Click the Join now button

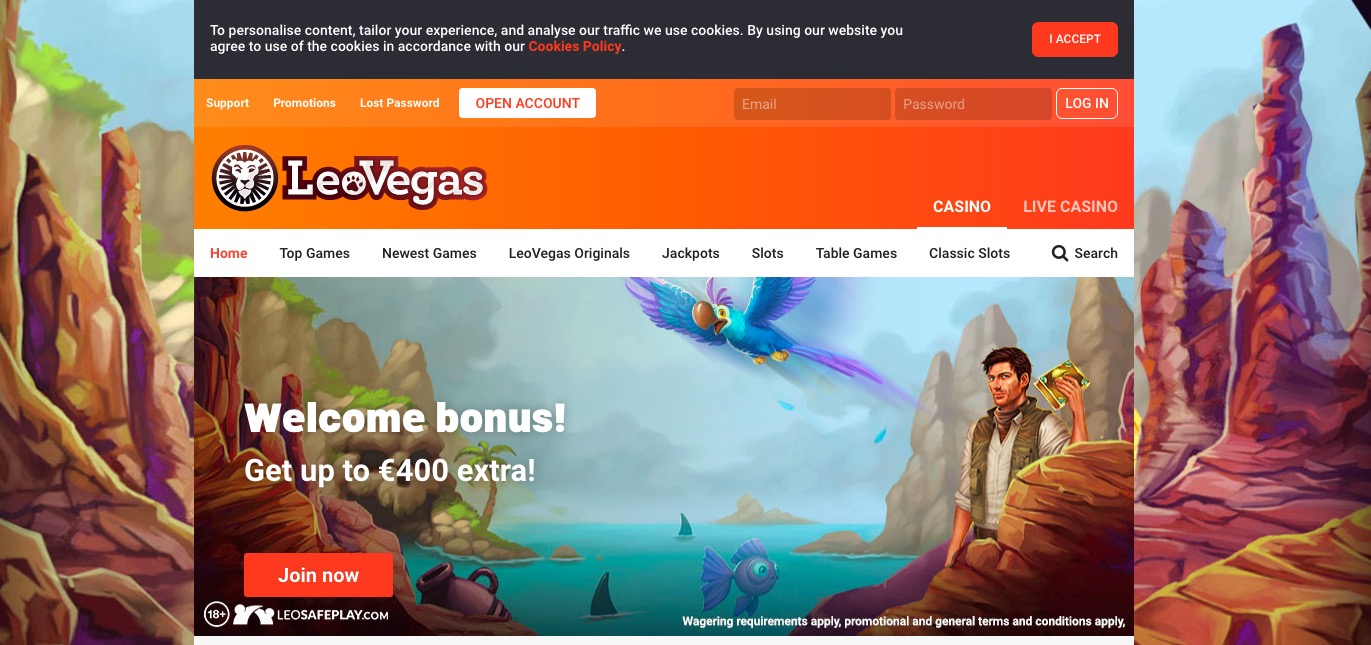[318, 575]
